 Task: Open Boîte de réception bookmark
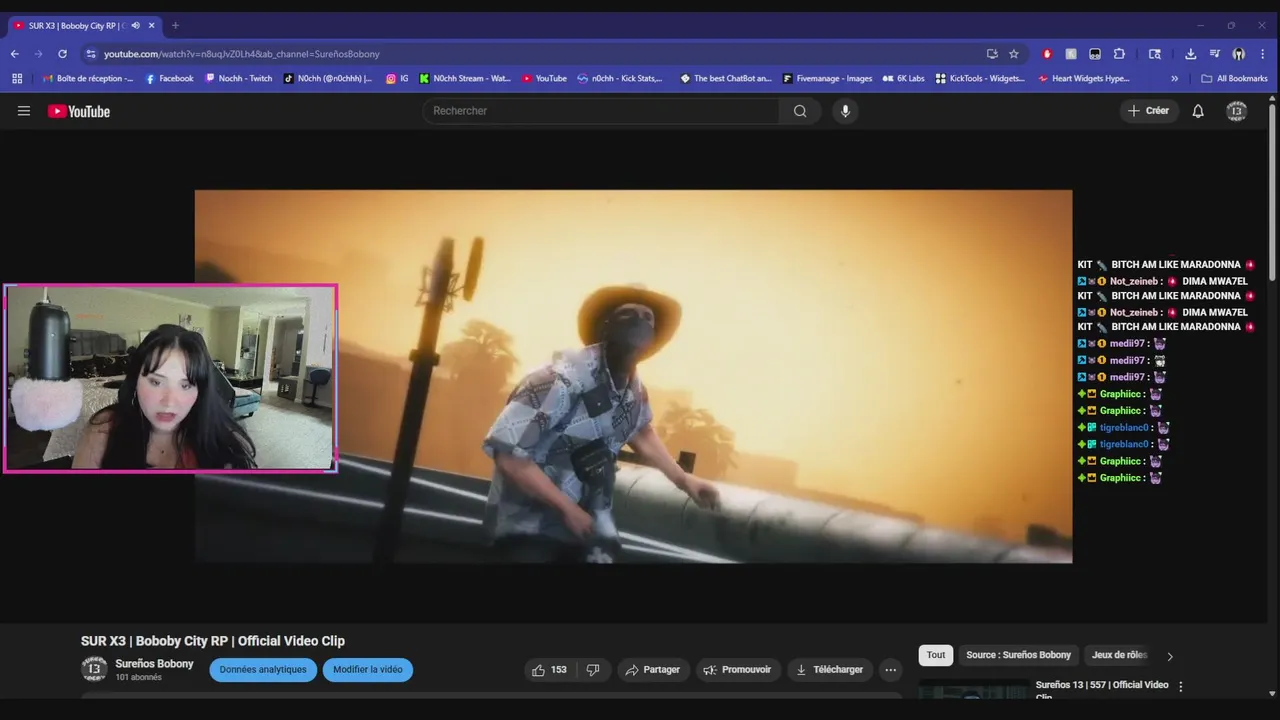click(x=88, y=78)
